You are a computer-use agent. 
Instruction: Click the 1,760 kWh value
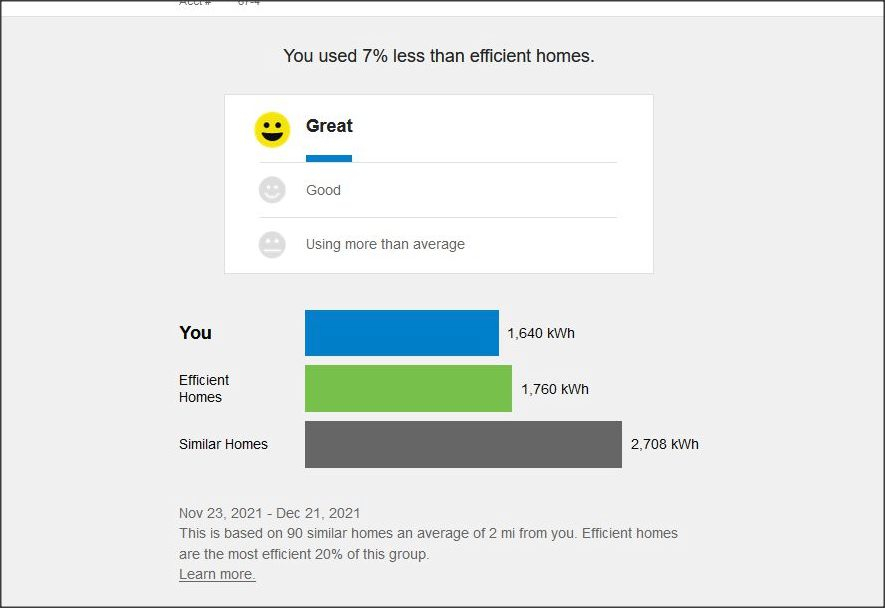coord(555,389)
